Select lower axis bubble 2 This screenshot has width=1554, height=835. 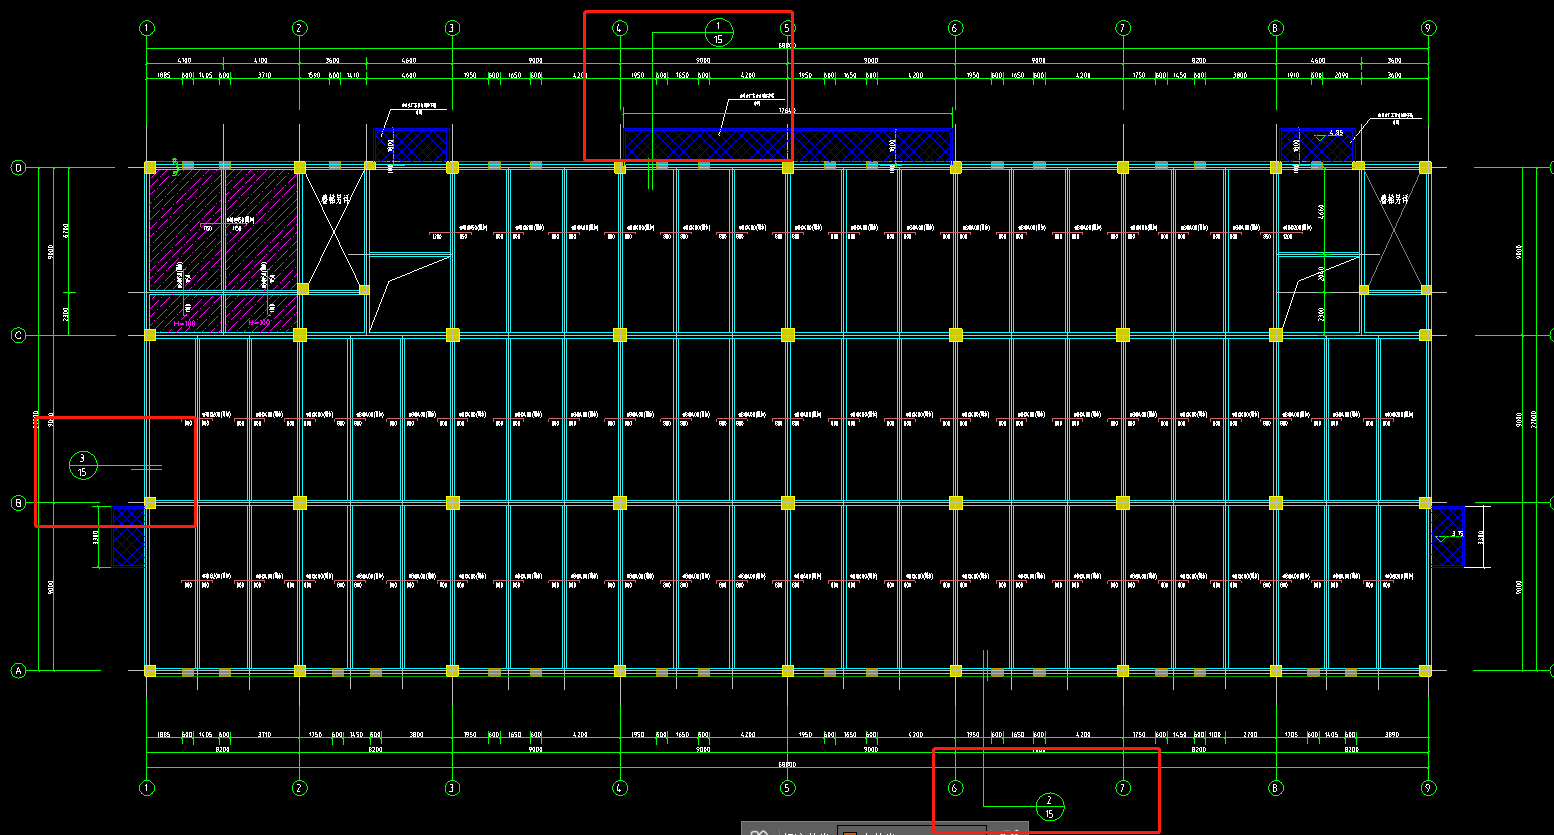(x=299, y=788)
